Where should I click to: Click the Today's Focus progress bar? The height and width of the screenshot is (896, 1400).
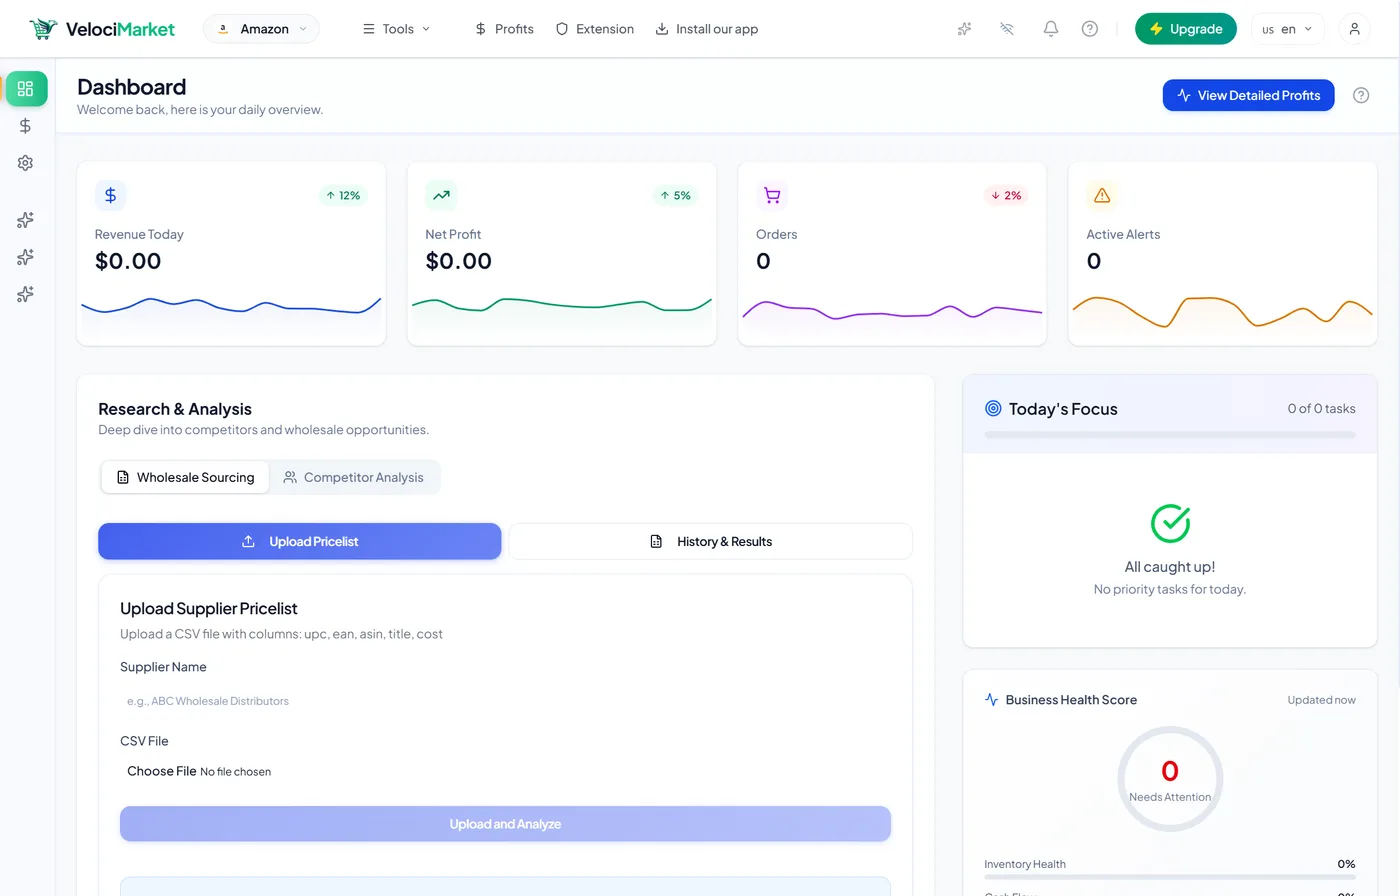pos(1170,435)
